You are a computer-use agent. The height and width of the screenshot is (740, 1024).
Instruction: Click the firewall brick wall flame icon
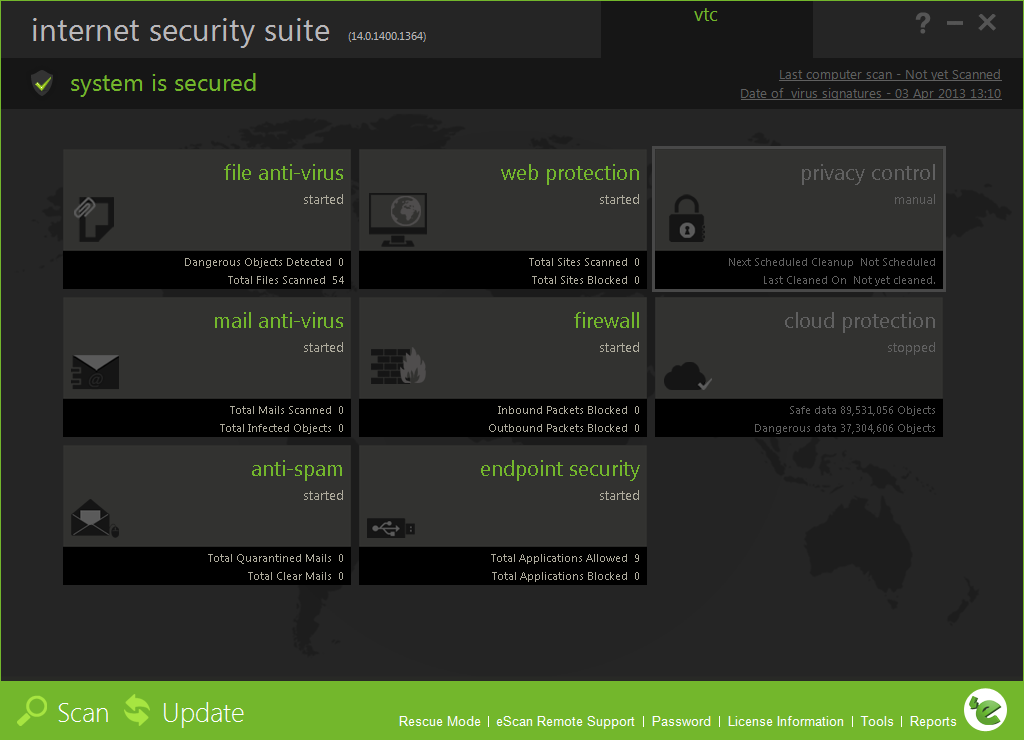pyautogui.click(x=399, y=368)
